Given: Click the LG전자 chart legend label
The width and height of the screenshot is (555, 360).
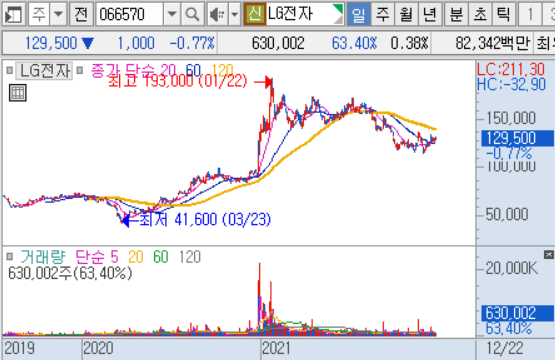Looking at the screenshot, I should click(x=45, y=70).
